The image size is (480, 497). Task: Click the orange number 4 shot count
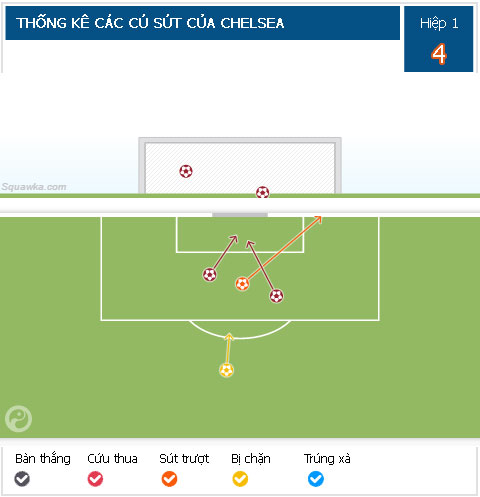439,54
